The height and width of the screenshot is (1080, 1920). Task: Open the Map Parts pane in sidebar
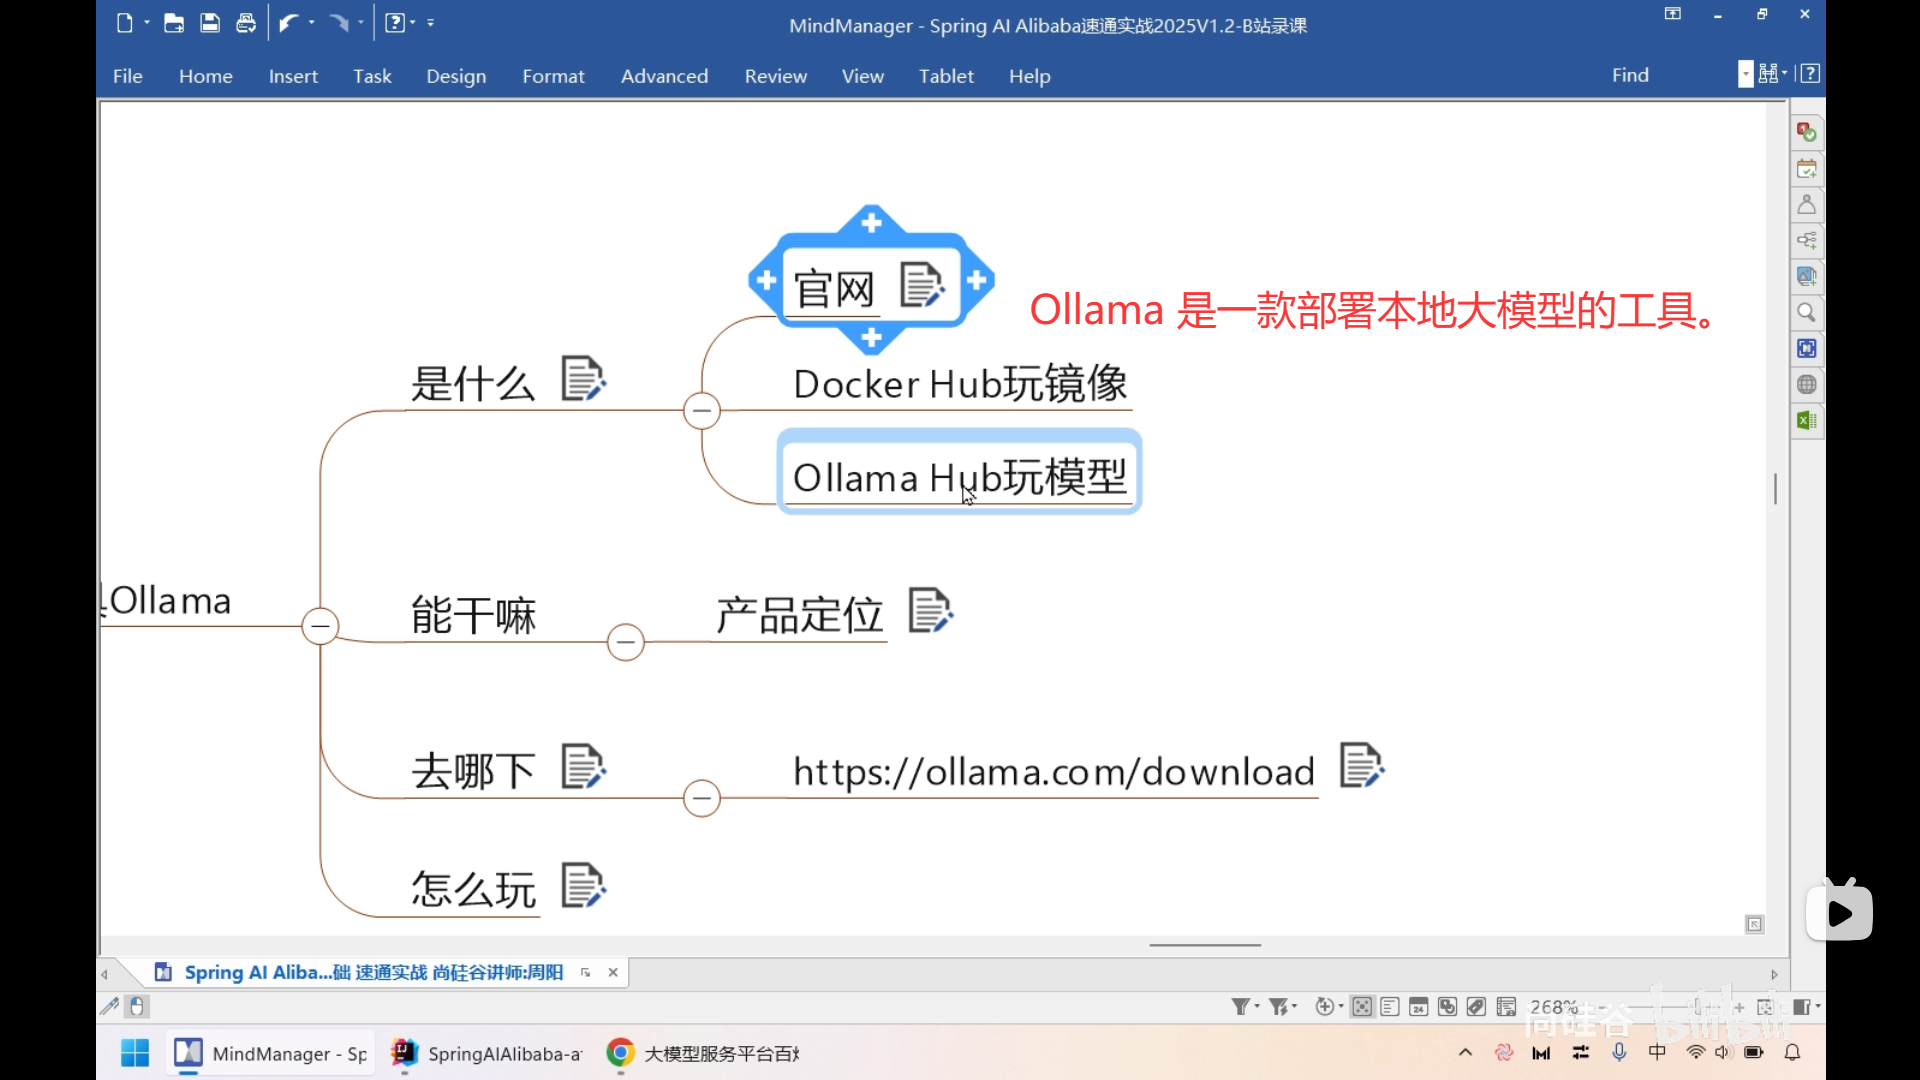pos(1806,241)
